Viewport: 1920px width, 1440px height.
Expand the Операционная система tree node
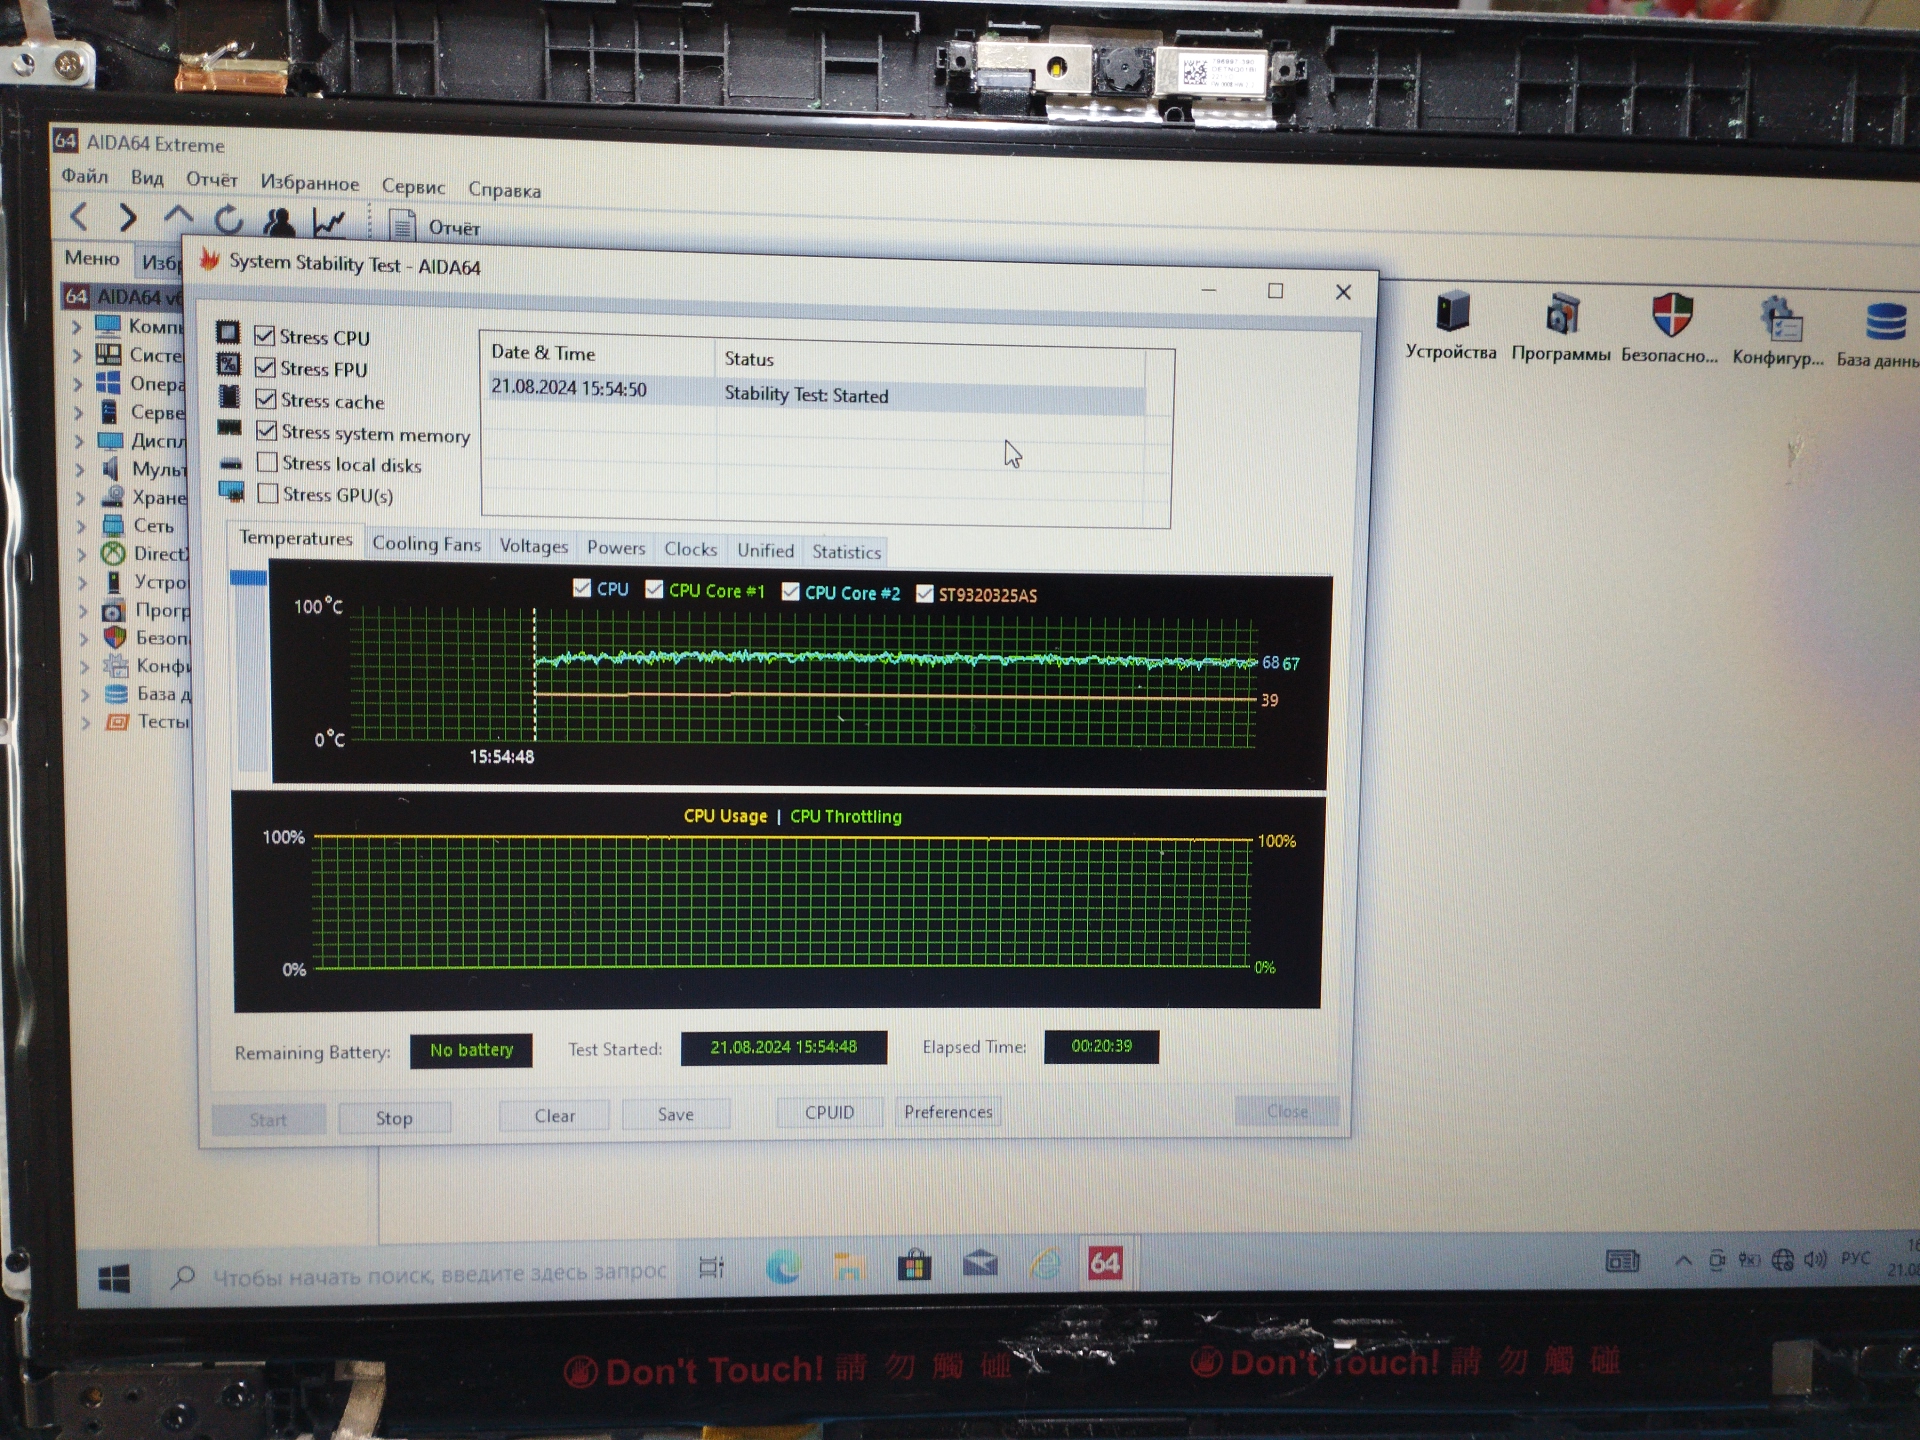[x=79, y=383]
